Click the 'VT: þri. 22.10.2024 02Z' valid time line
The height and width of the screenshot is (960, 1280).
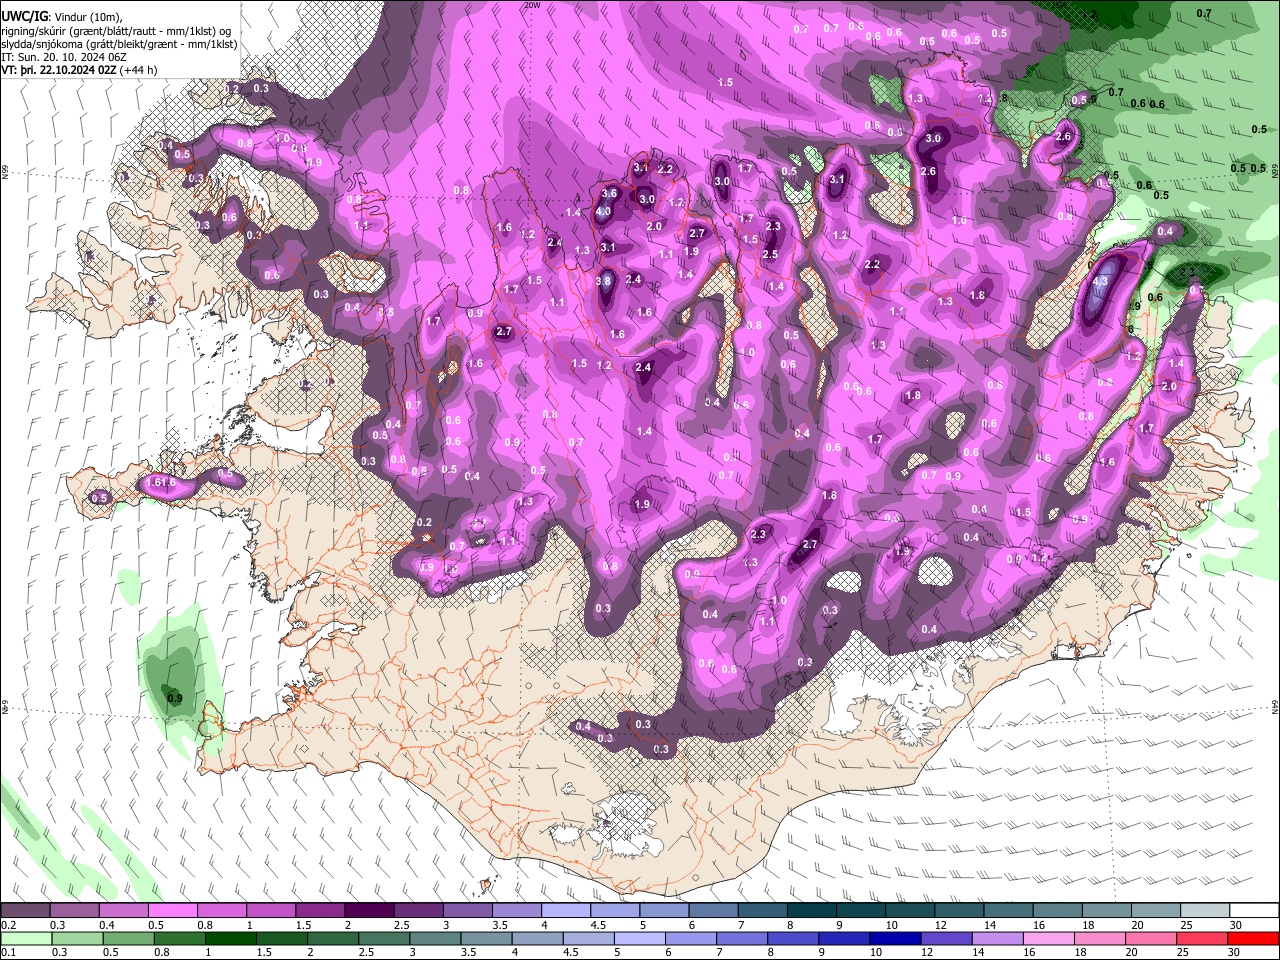pyautogui.click(x=79, y=70)
